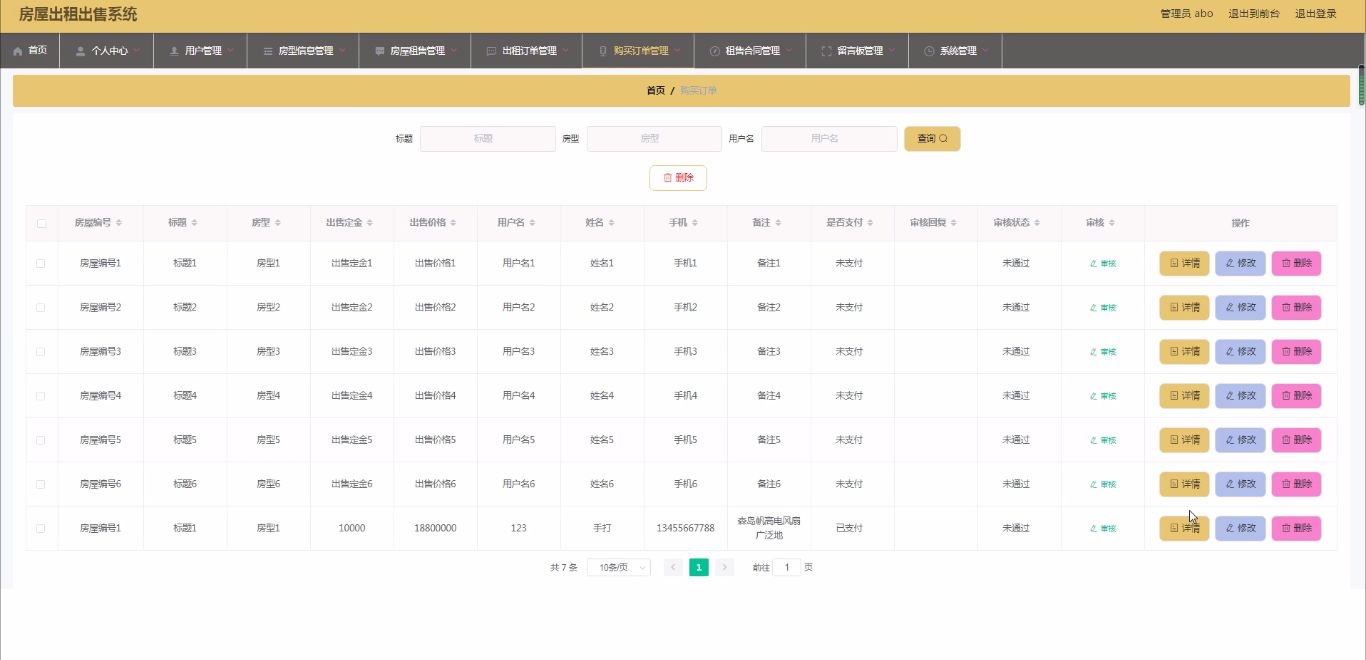
Task: Click 退出登录 to log out
Action: 1315,14
